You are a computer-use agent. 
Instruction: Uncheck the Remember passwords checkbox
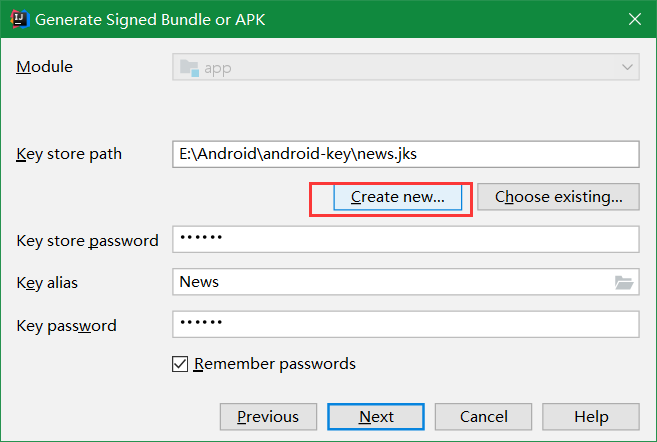[x=180, y=364]
